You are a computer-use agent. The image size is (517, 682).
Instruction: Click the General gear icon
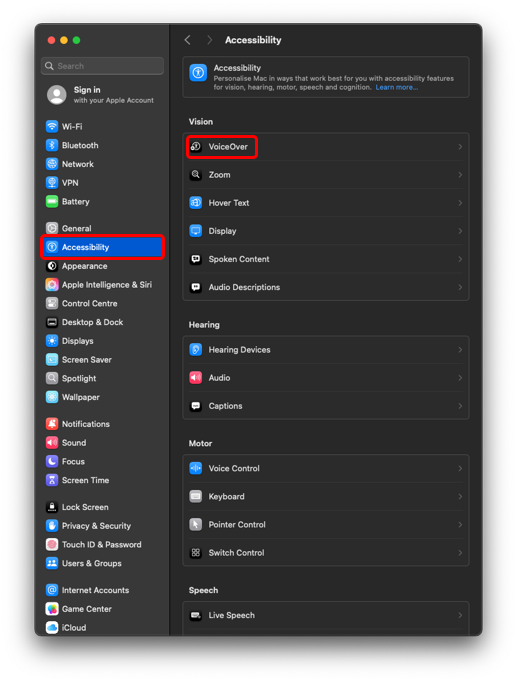[52, 228]
